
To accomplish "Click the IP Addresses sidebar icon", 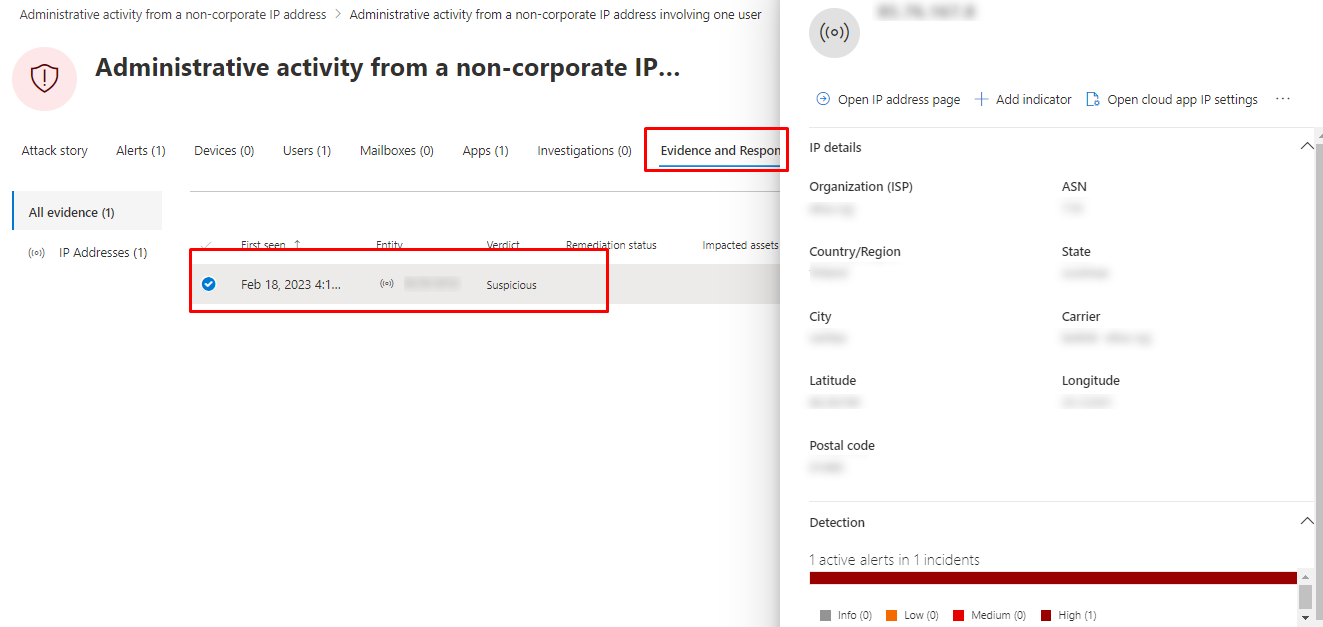I will click(37, 253).
